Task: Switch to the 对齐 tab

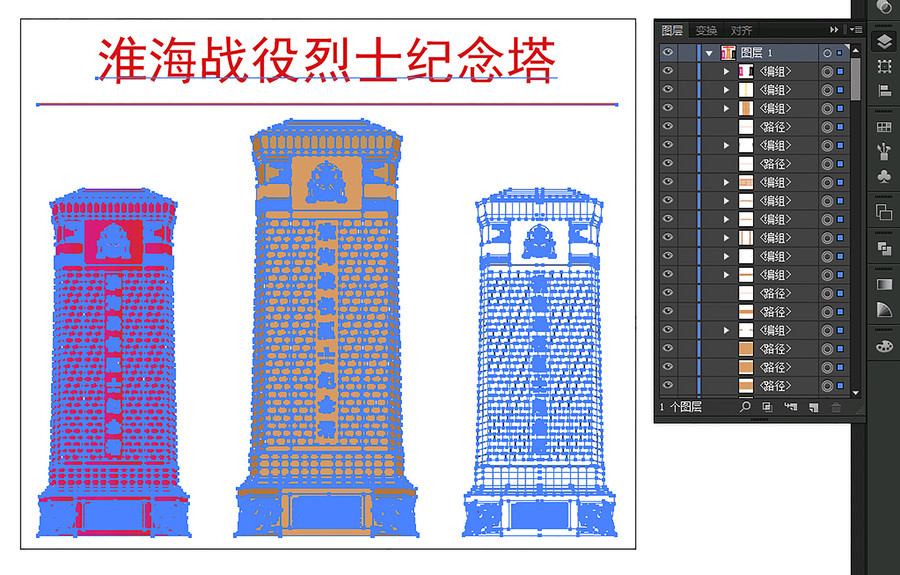Action: tap(741, 30)
